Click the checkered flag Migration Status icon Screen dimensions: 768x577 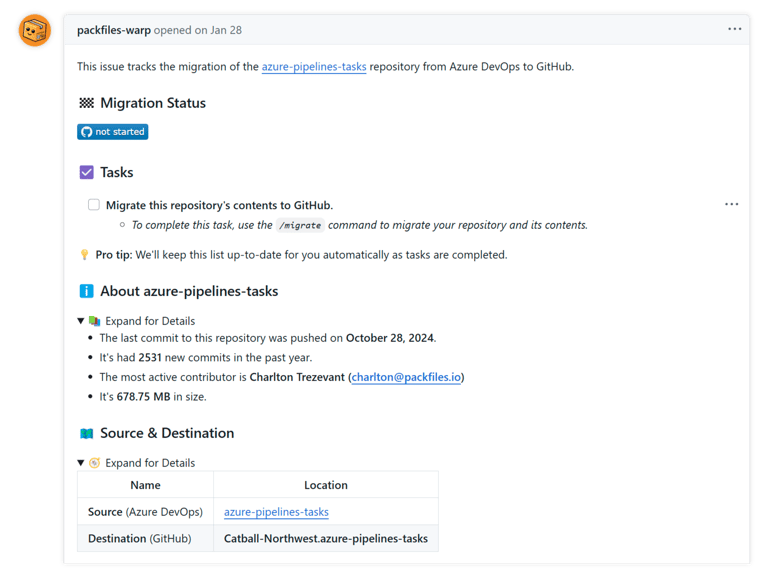(x=86, y=103)
